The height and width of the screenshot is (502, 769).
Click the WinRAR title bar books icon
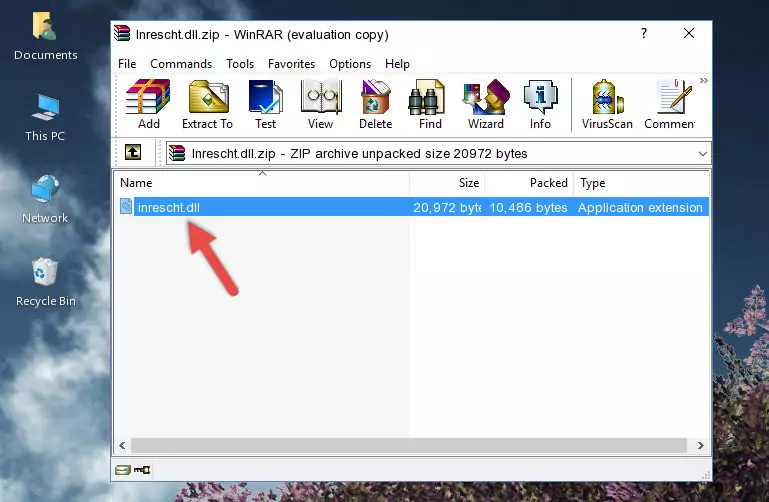pyautogui.click(x=122, y=33)
